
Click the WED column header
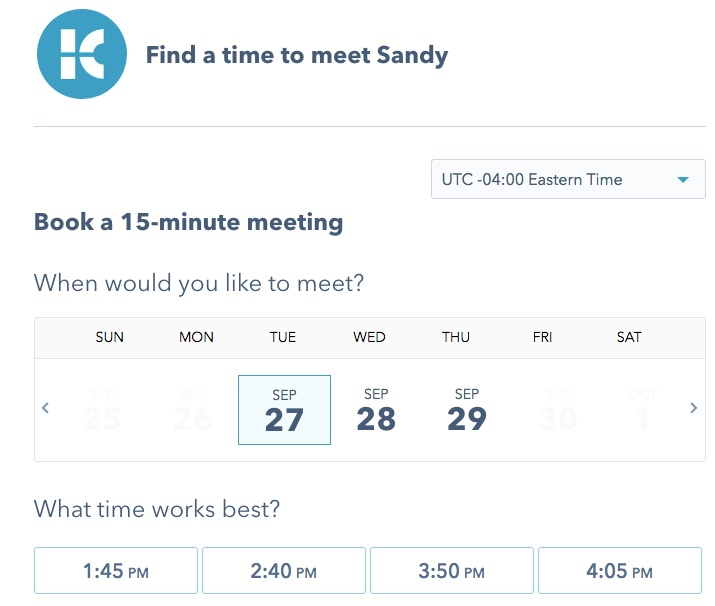(369, 337)
